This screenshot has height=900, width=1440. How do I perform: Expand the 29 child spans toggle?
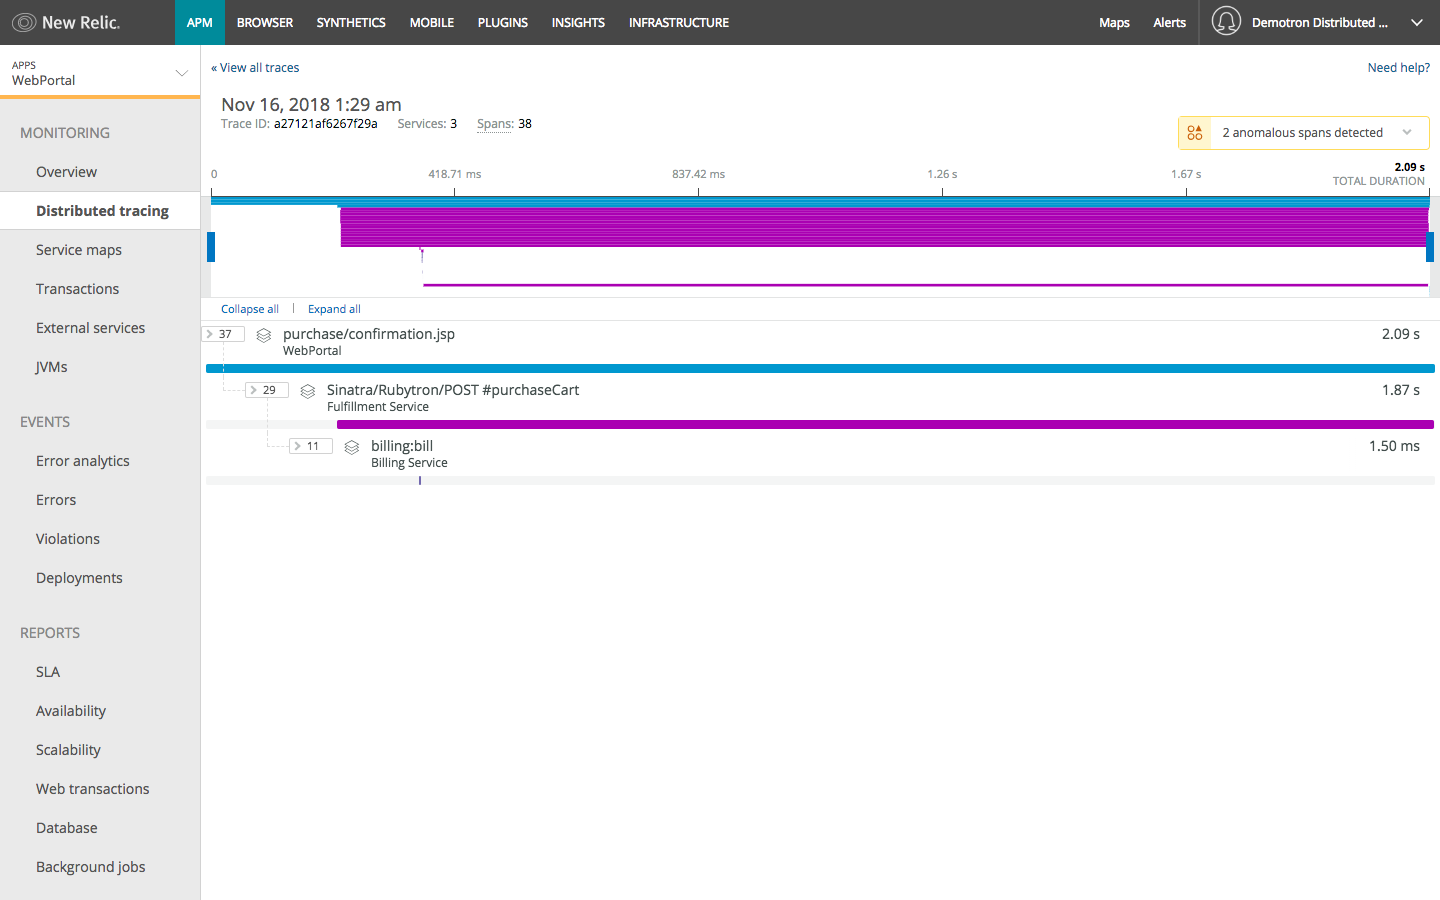point(267,390)
